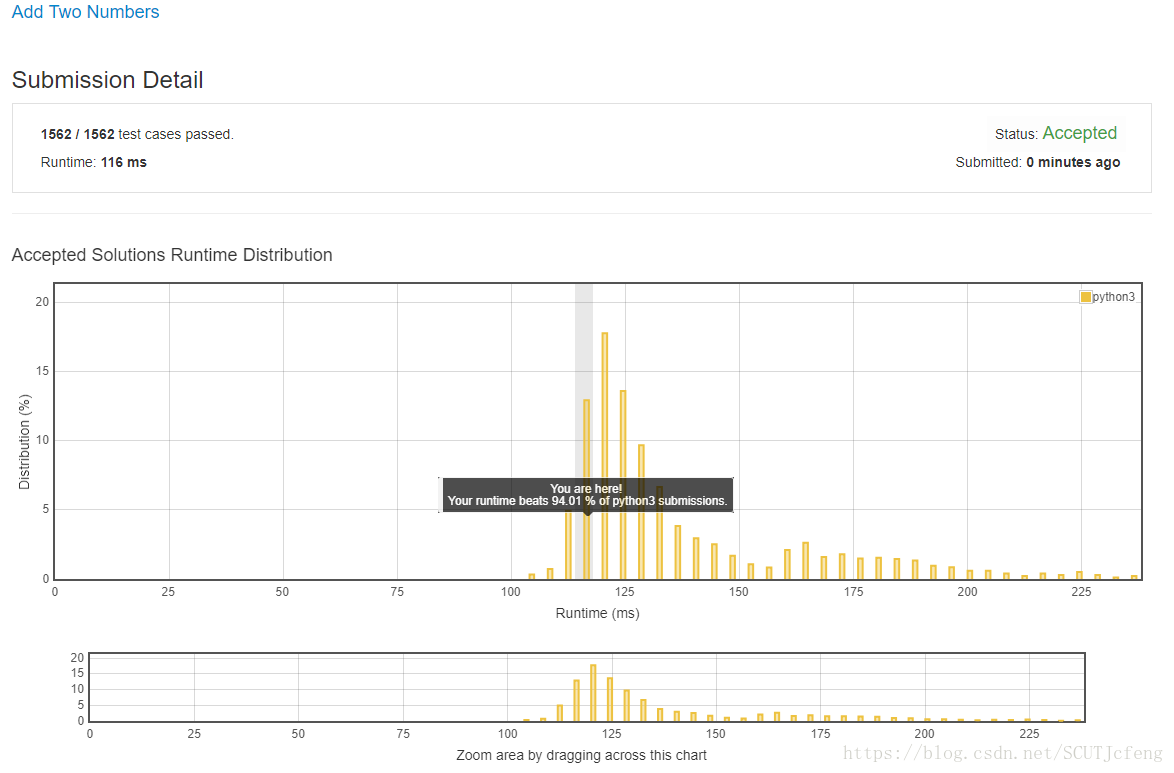Click the 'Distribution (%)' axis label
This screenshot has height=773, width=1174.
[x=25, y=442]
